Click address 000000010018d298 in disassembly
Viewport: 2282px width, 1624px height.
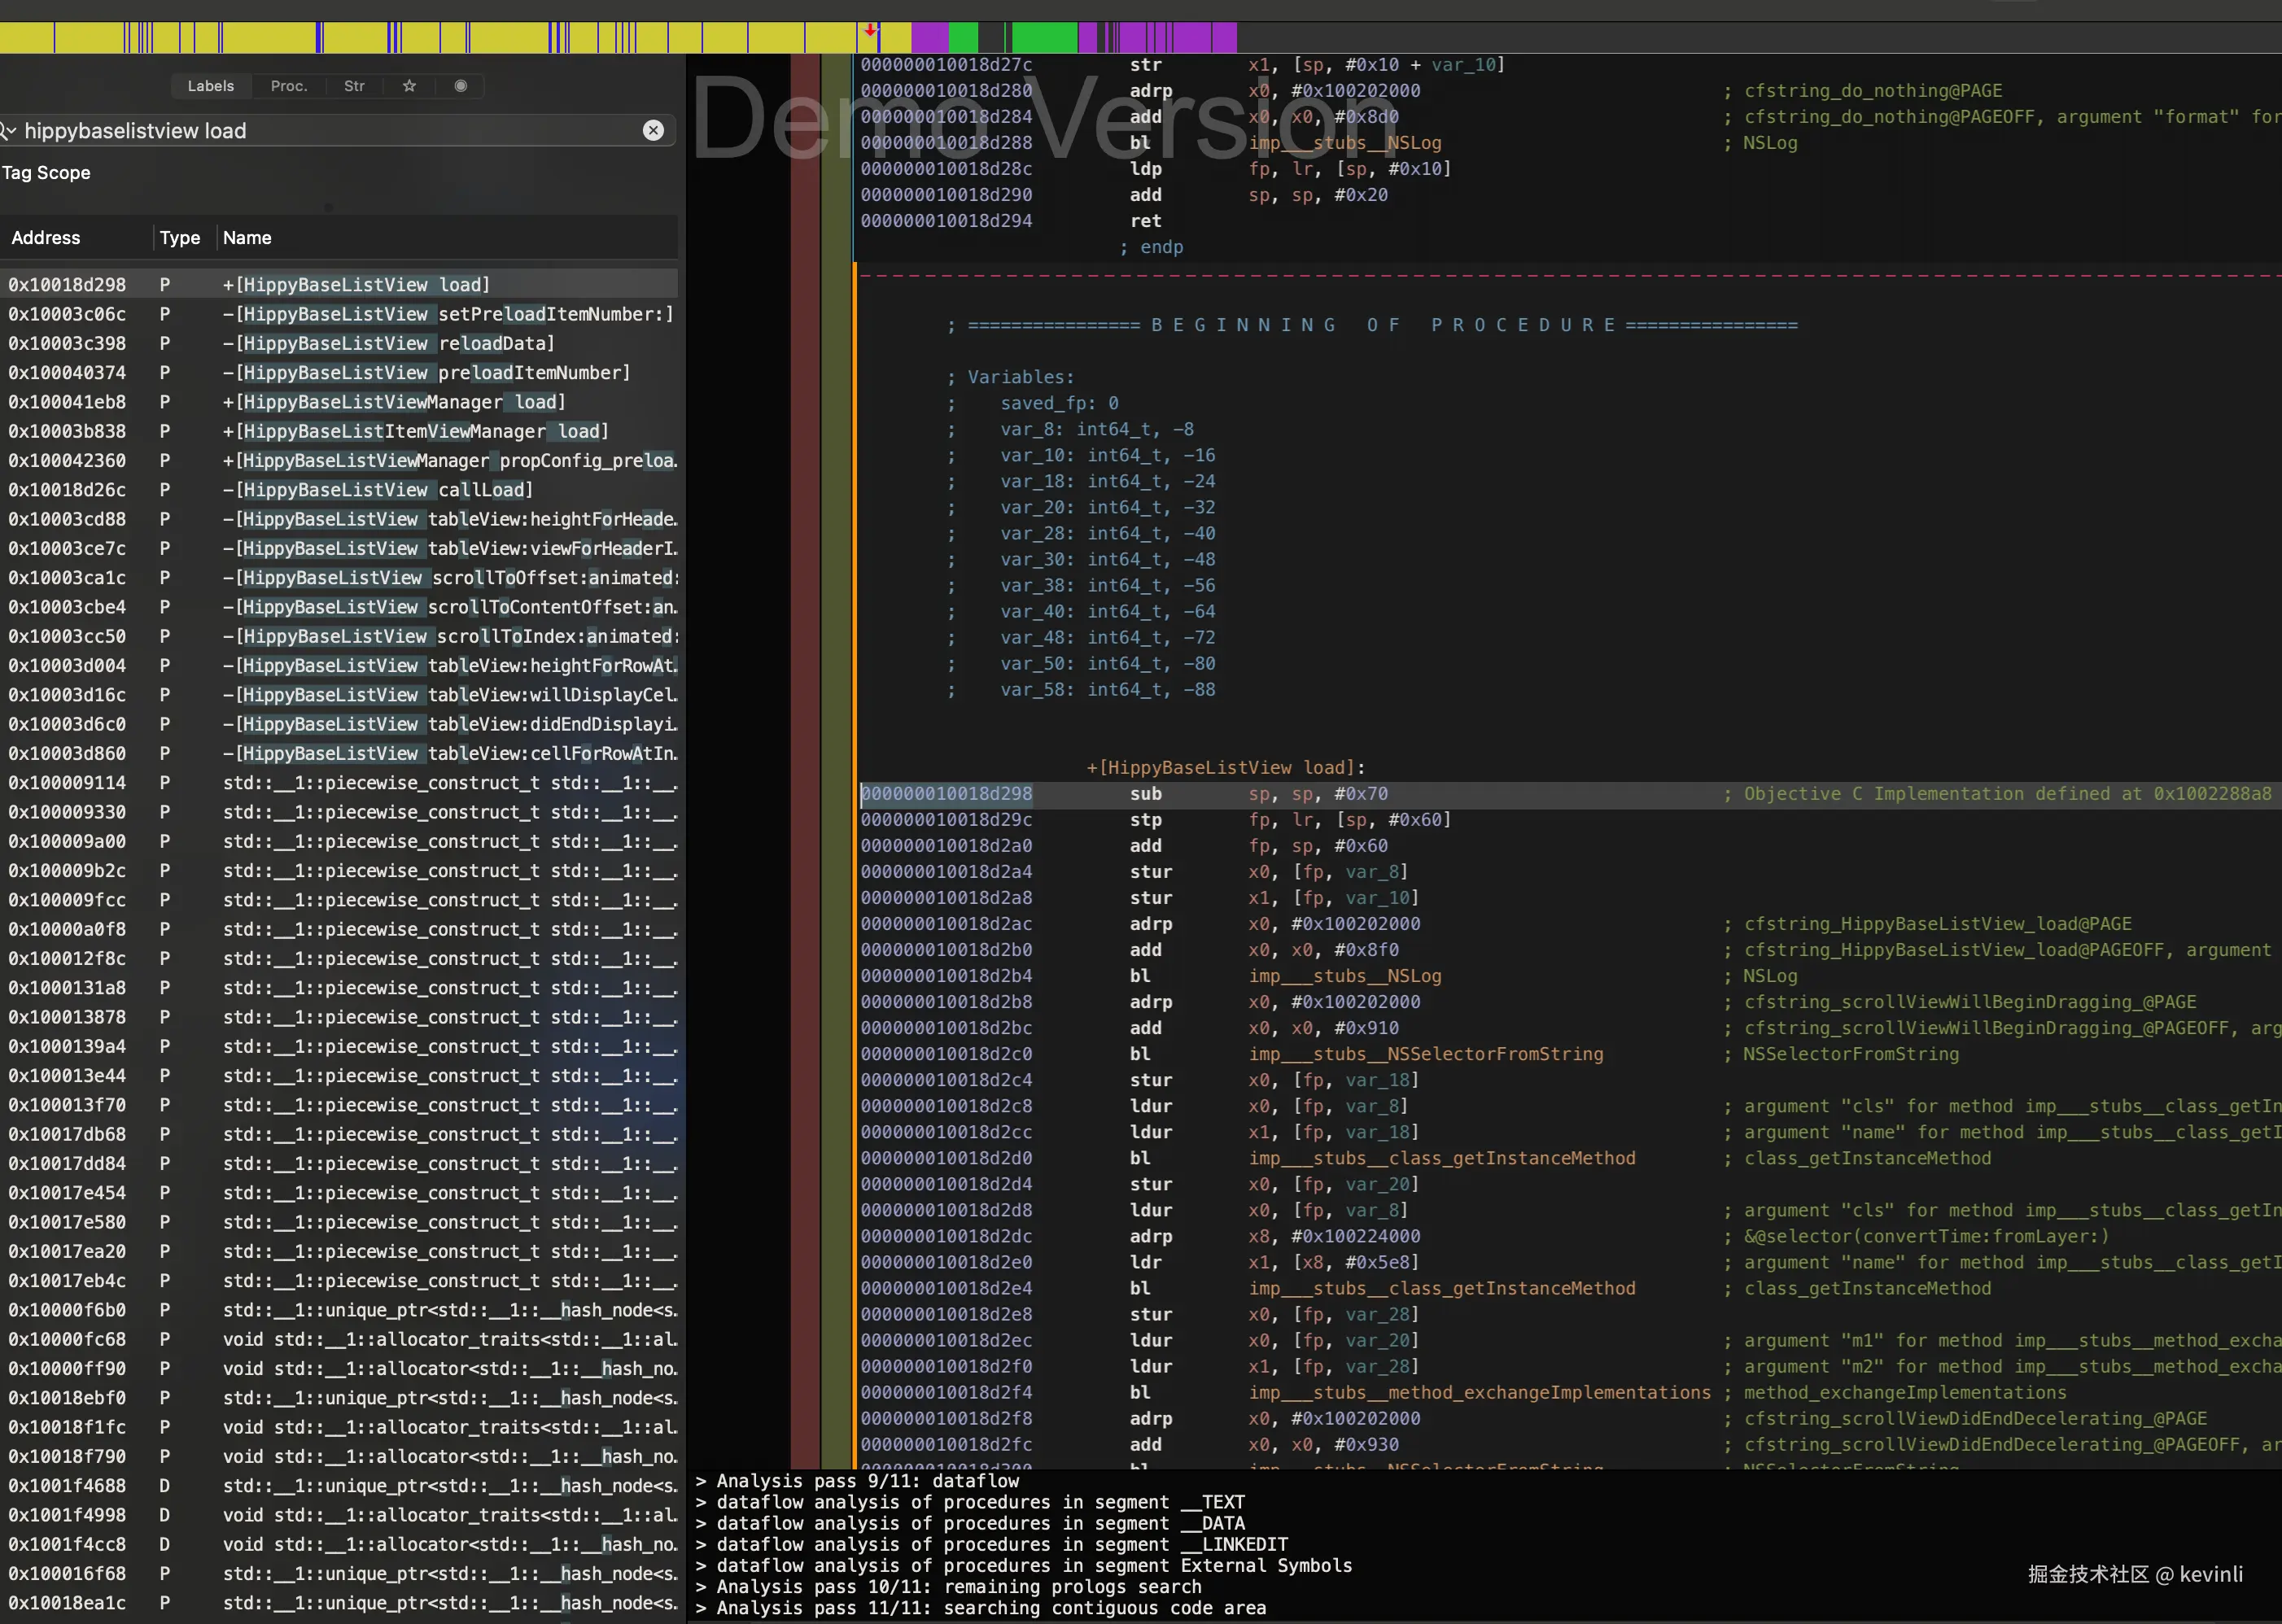pyautogui.click(x=946, y=794)
